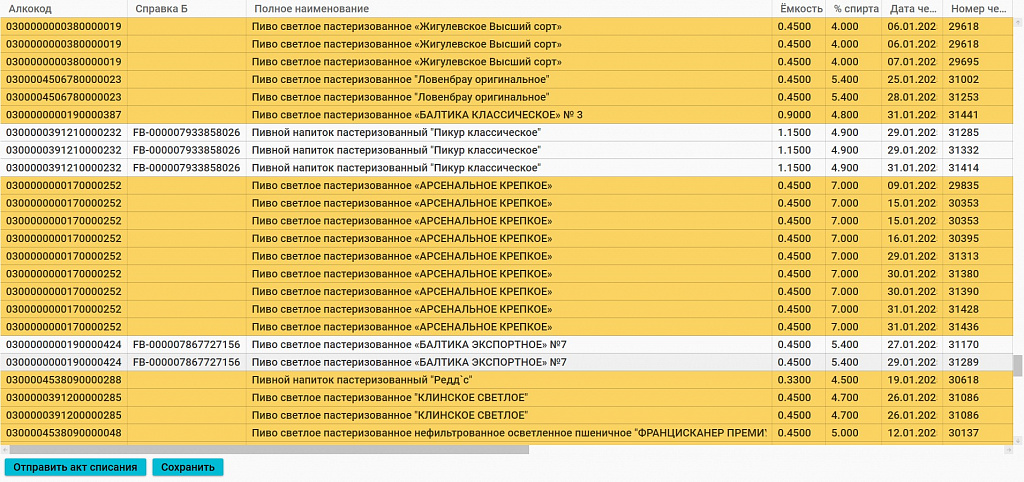The image size is (1024, 482).
Task: Select Жигулевское row with check number 29695
Action: tap(507, 62)
